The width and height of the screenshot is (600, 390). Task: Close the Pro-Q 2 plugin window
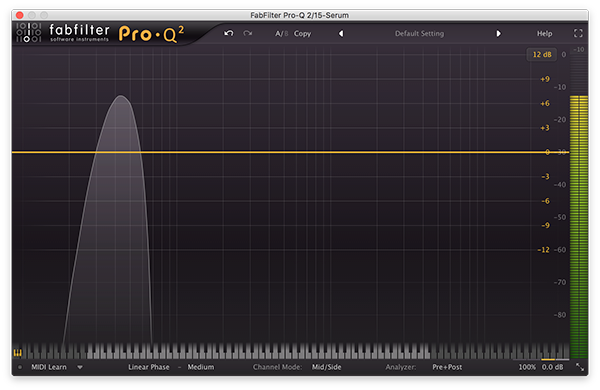tap(20, 15)
